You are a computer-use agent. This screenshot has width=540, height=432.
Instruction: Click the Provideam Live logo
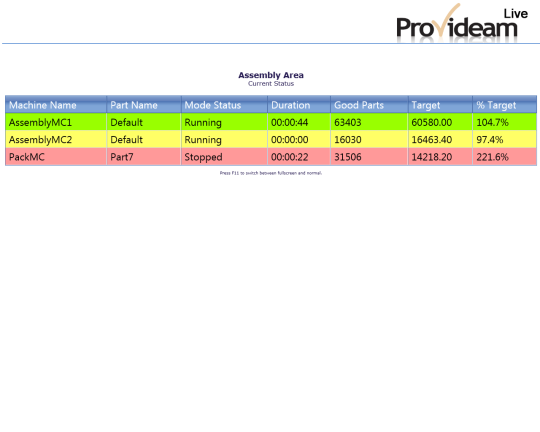pos(462,22)
